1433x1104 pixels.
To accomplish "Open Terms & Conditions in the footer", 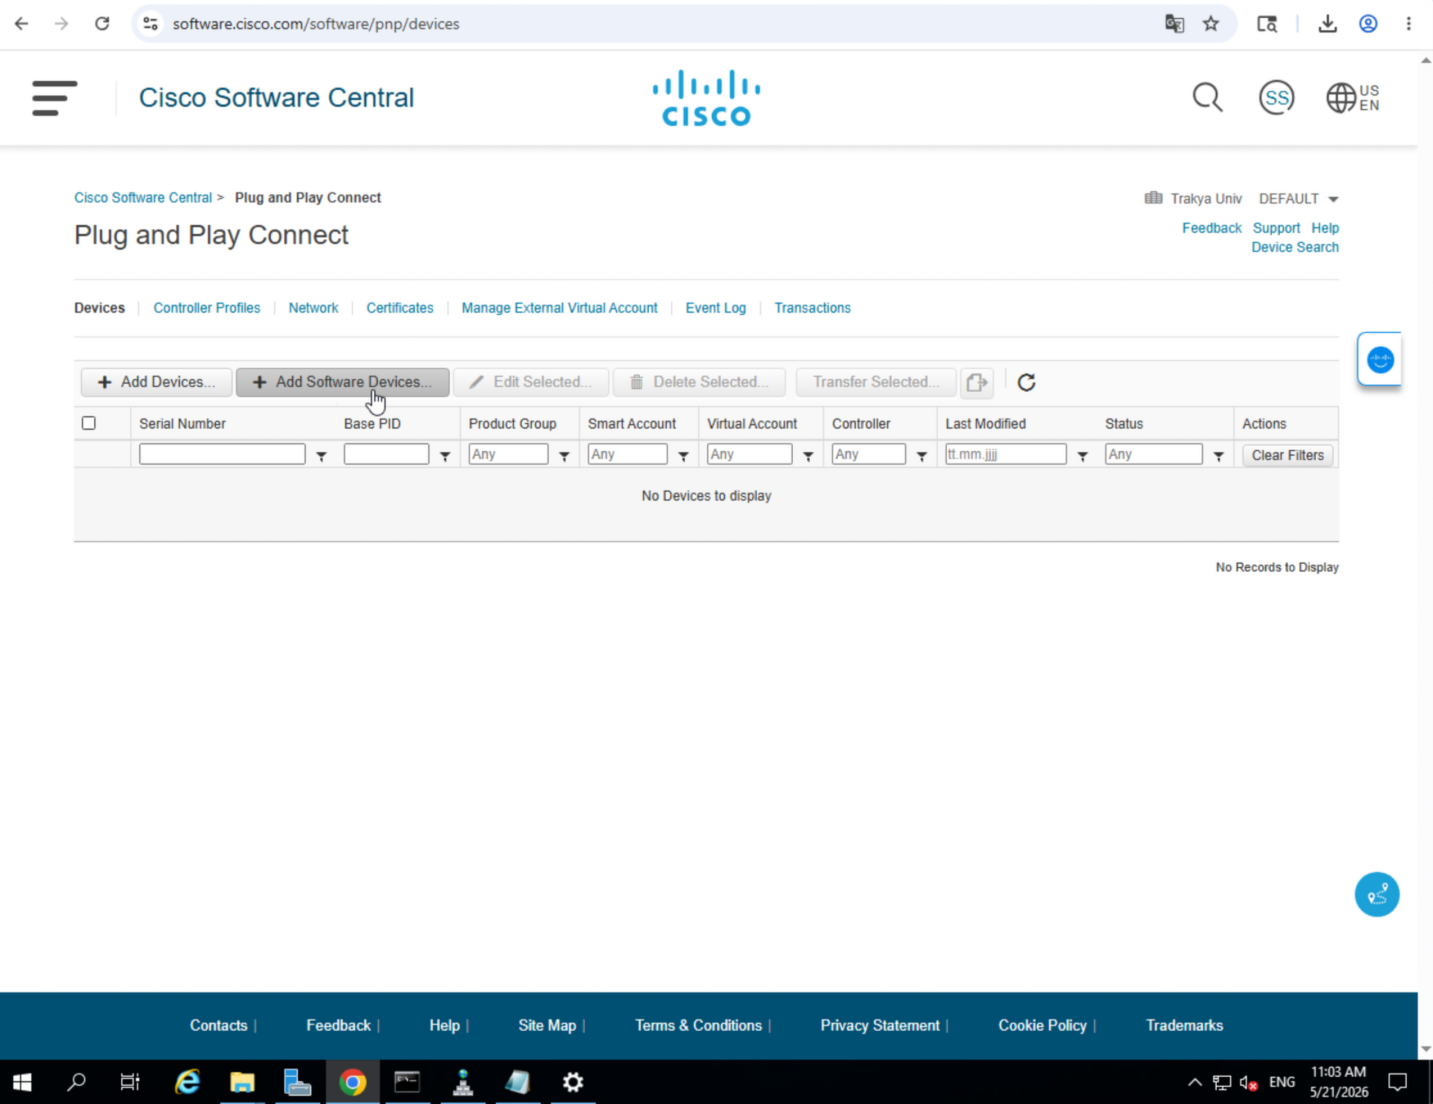I will tap(698, 1025).
